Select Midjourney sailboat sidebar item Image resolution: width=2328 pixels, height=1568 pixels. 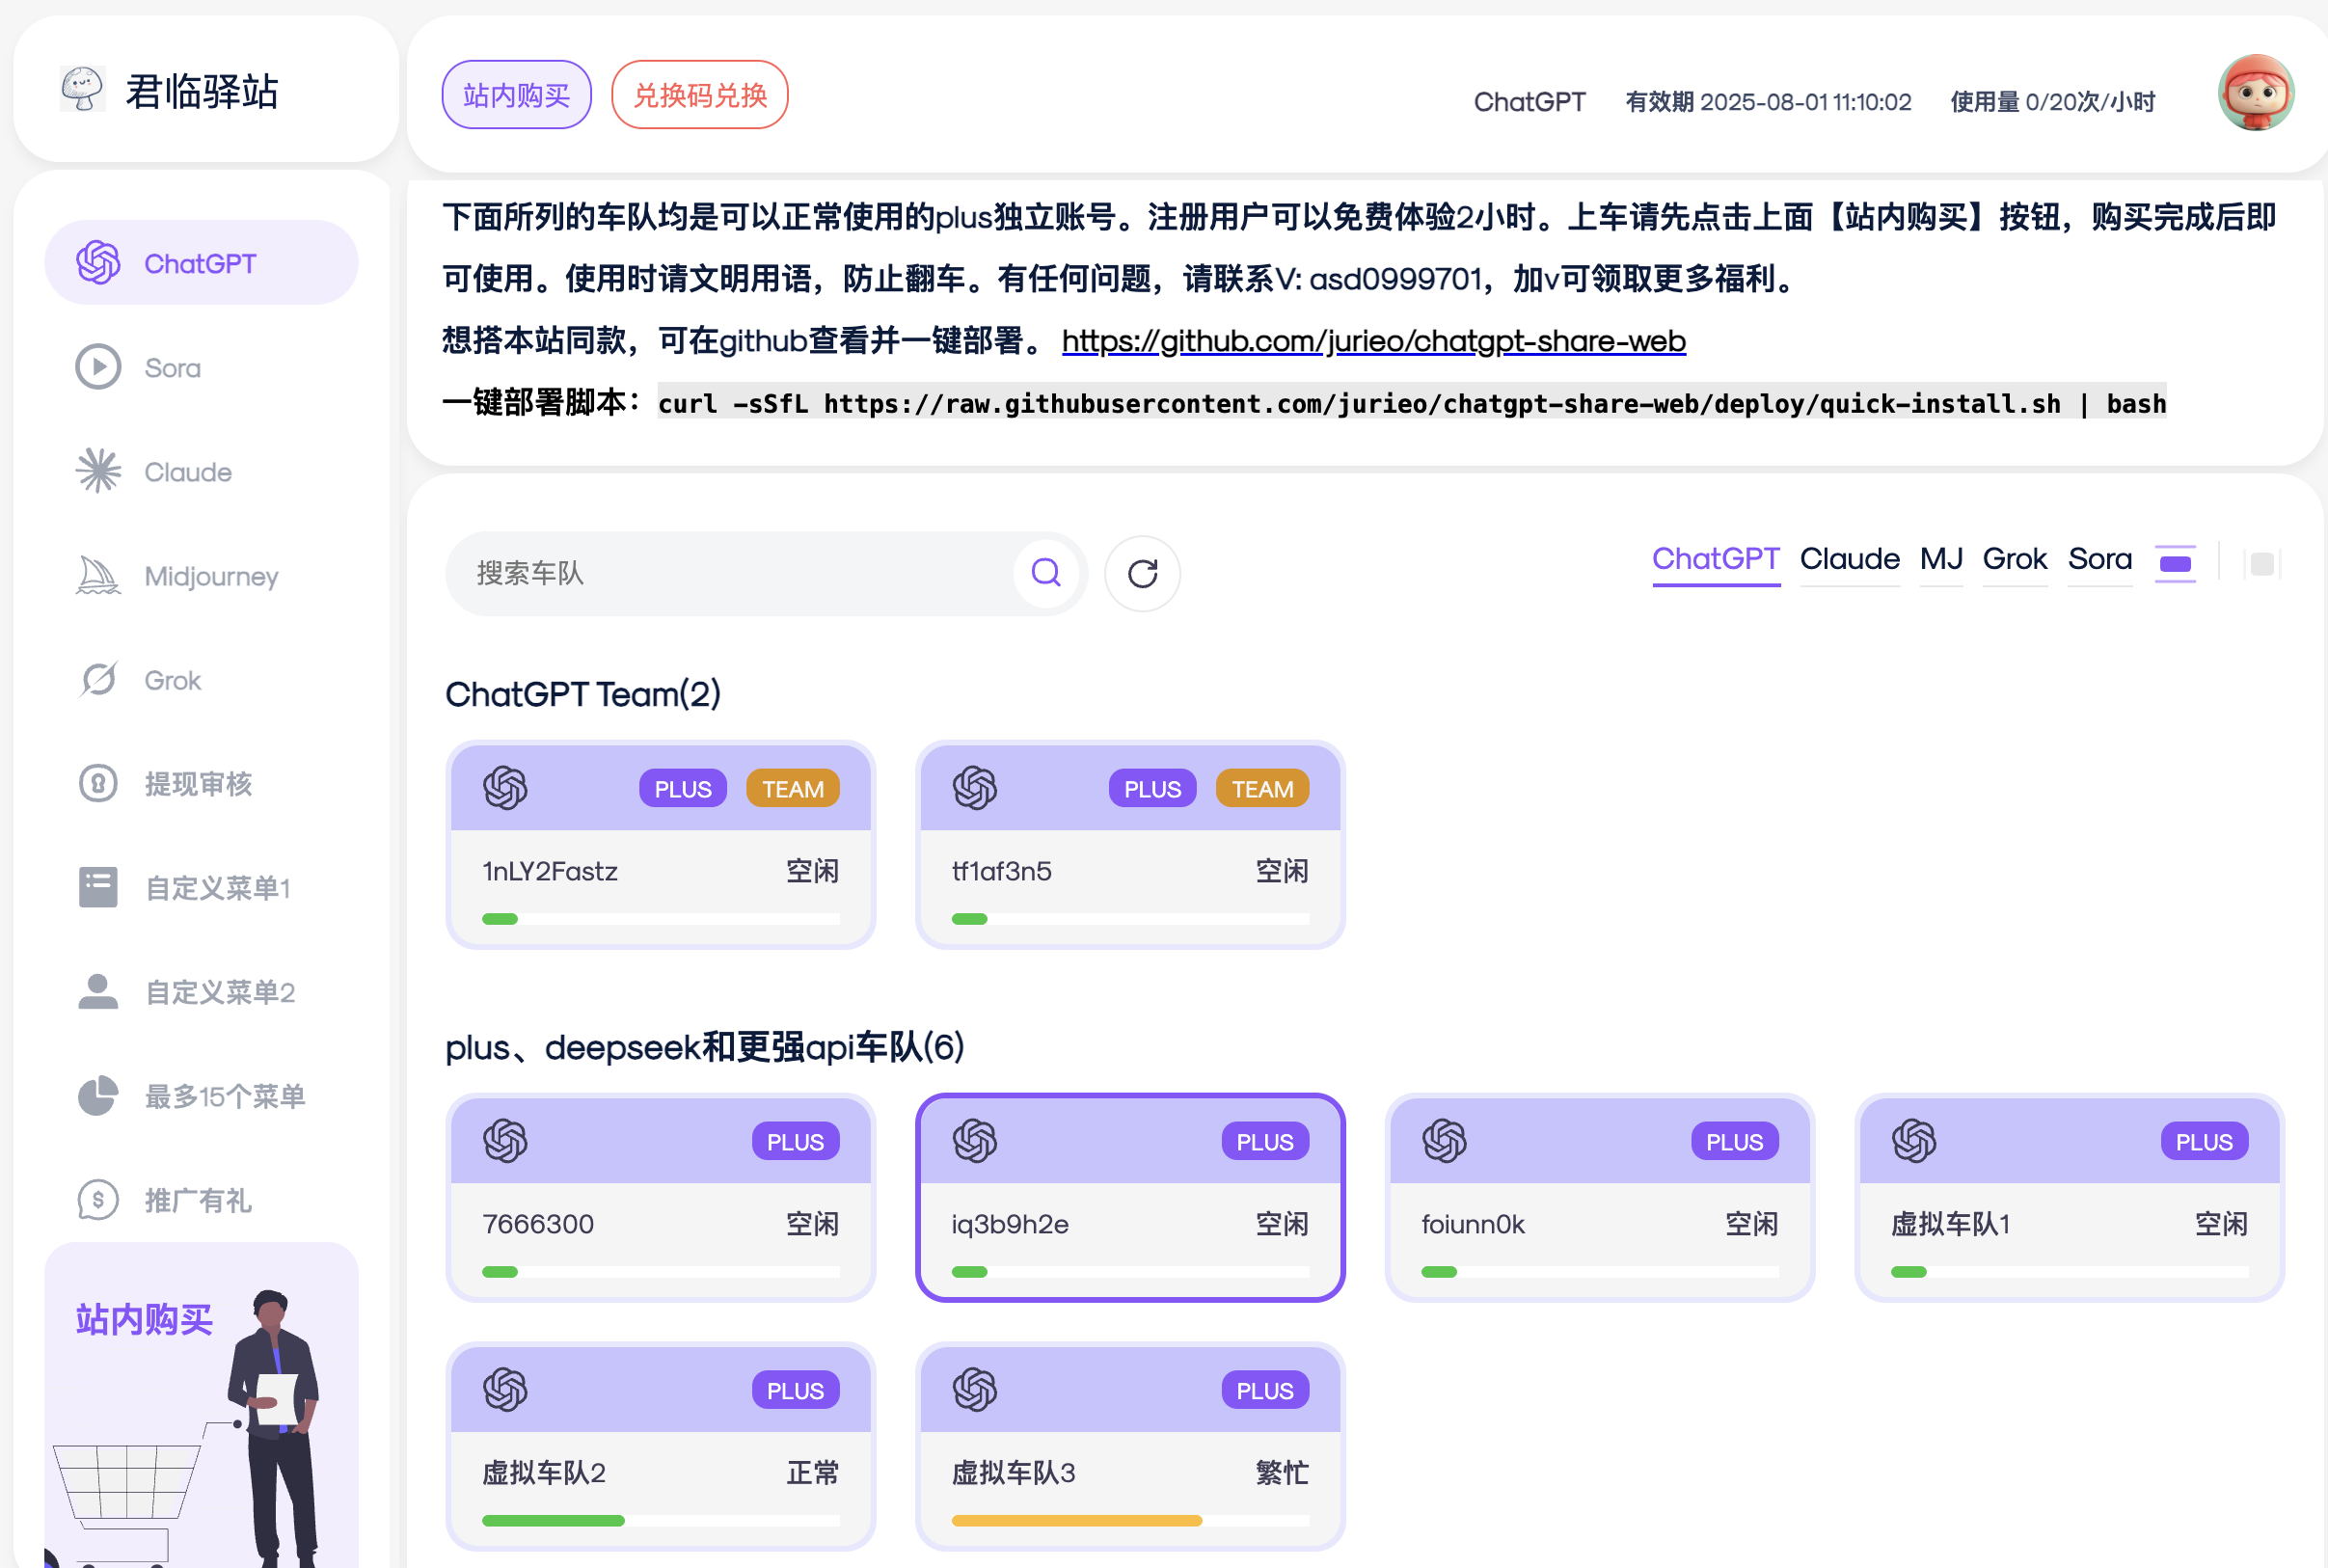point(210,576)
